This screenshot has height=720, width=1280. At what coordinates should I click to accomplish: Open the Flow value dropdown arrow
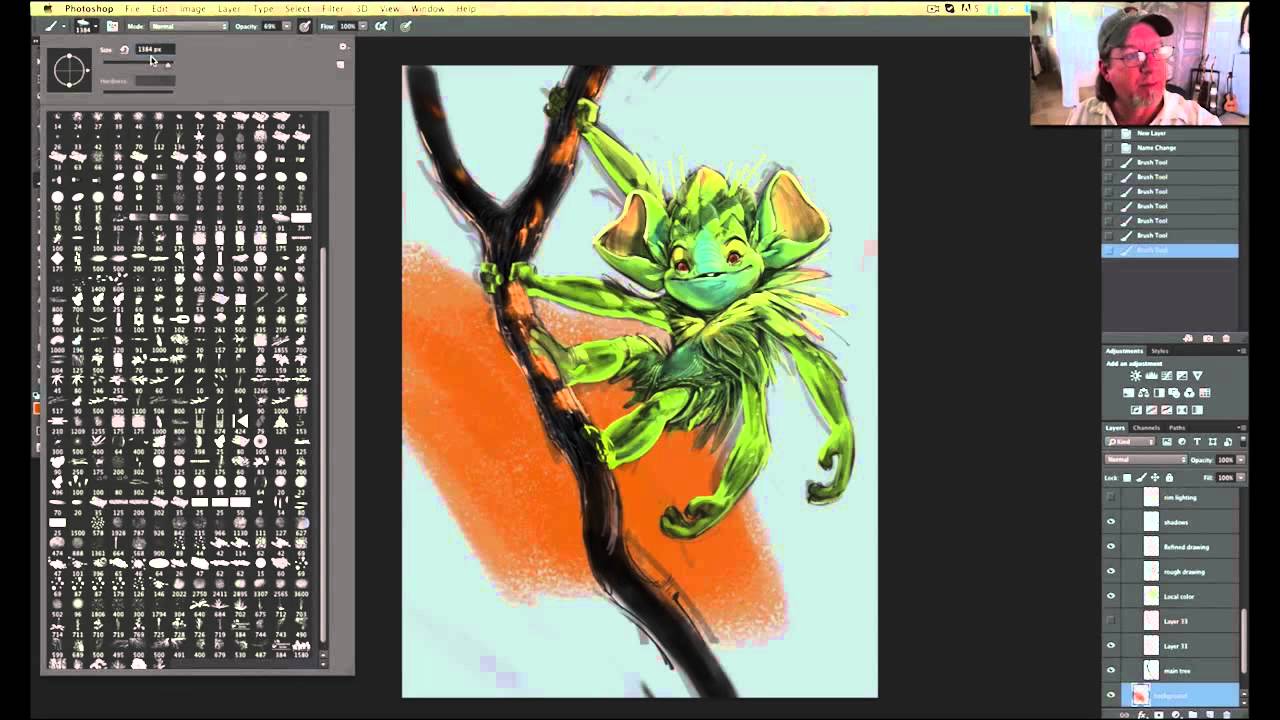362,26
